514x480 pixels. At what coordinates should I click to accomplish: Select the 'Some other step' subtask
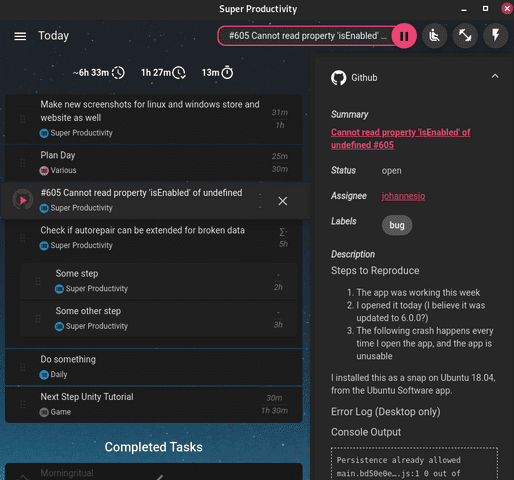click(x=159, y=318)
